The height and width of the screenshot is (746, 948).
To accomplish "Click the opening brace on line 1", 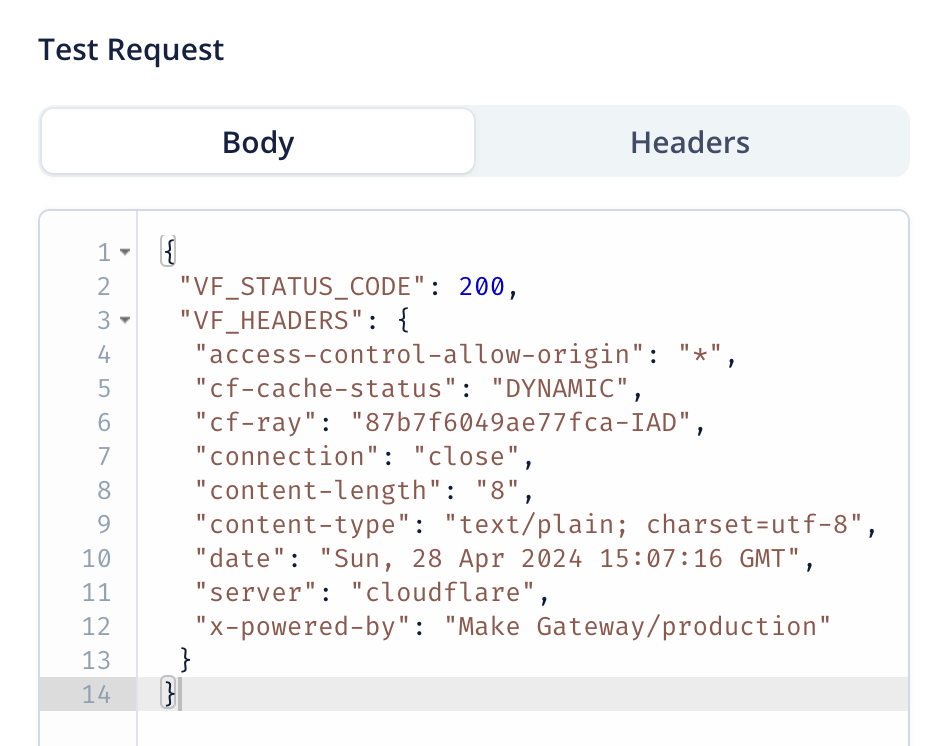I will (168, 252).
